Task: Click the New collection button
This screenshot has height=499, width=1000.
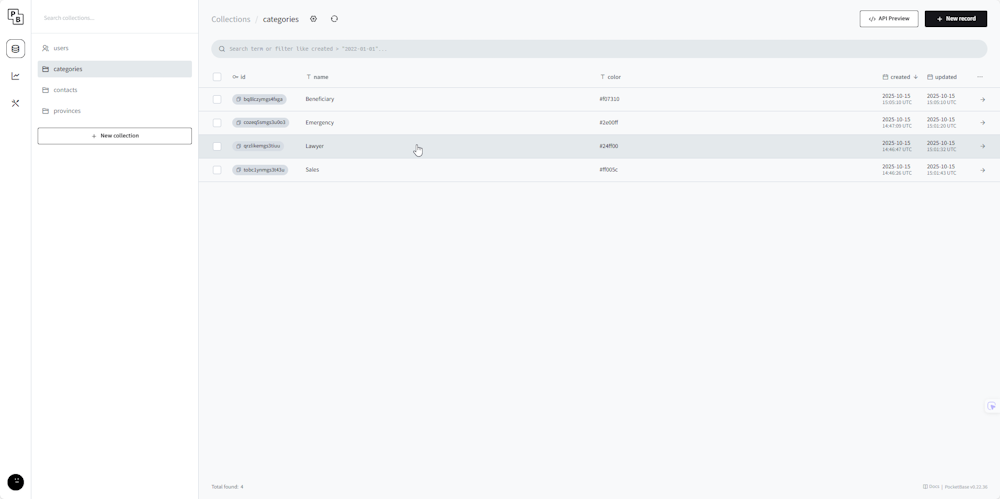Action: (115, 136)
